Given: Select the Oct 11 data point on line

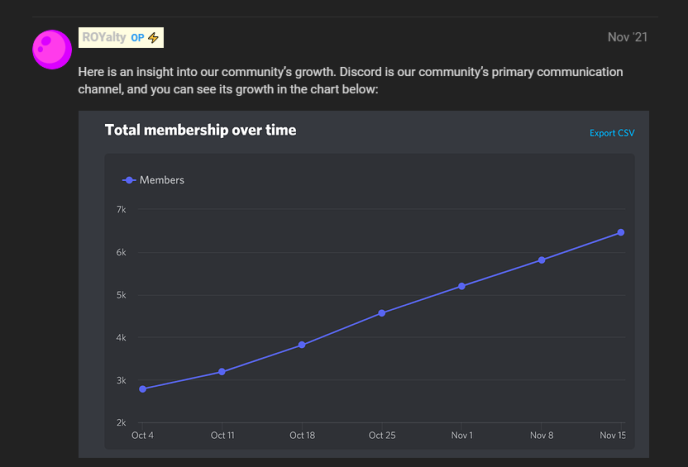Looking at the screenshot, I should click(222, 372).
